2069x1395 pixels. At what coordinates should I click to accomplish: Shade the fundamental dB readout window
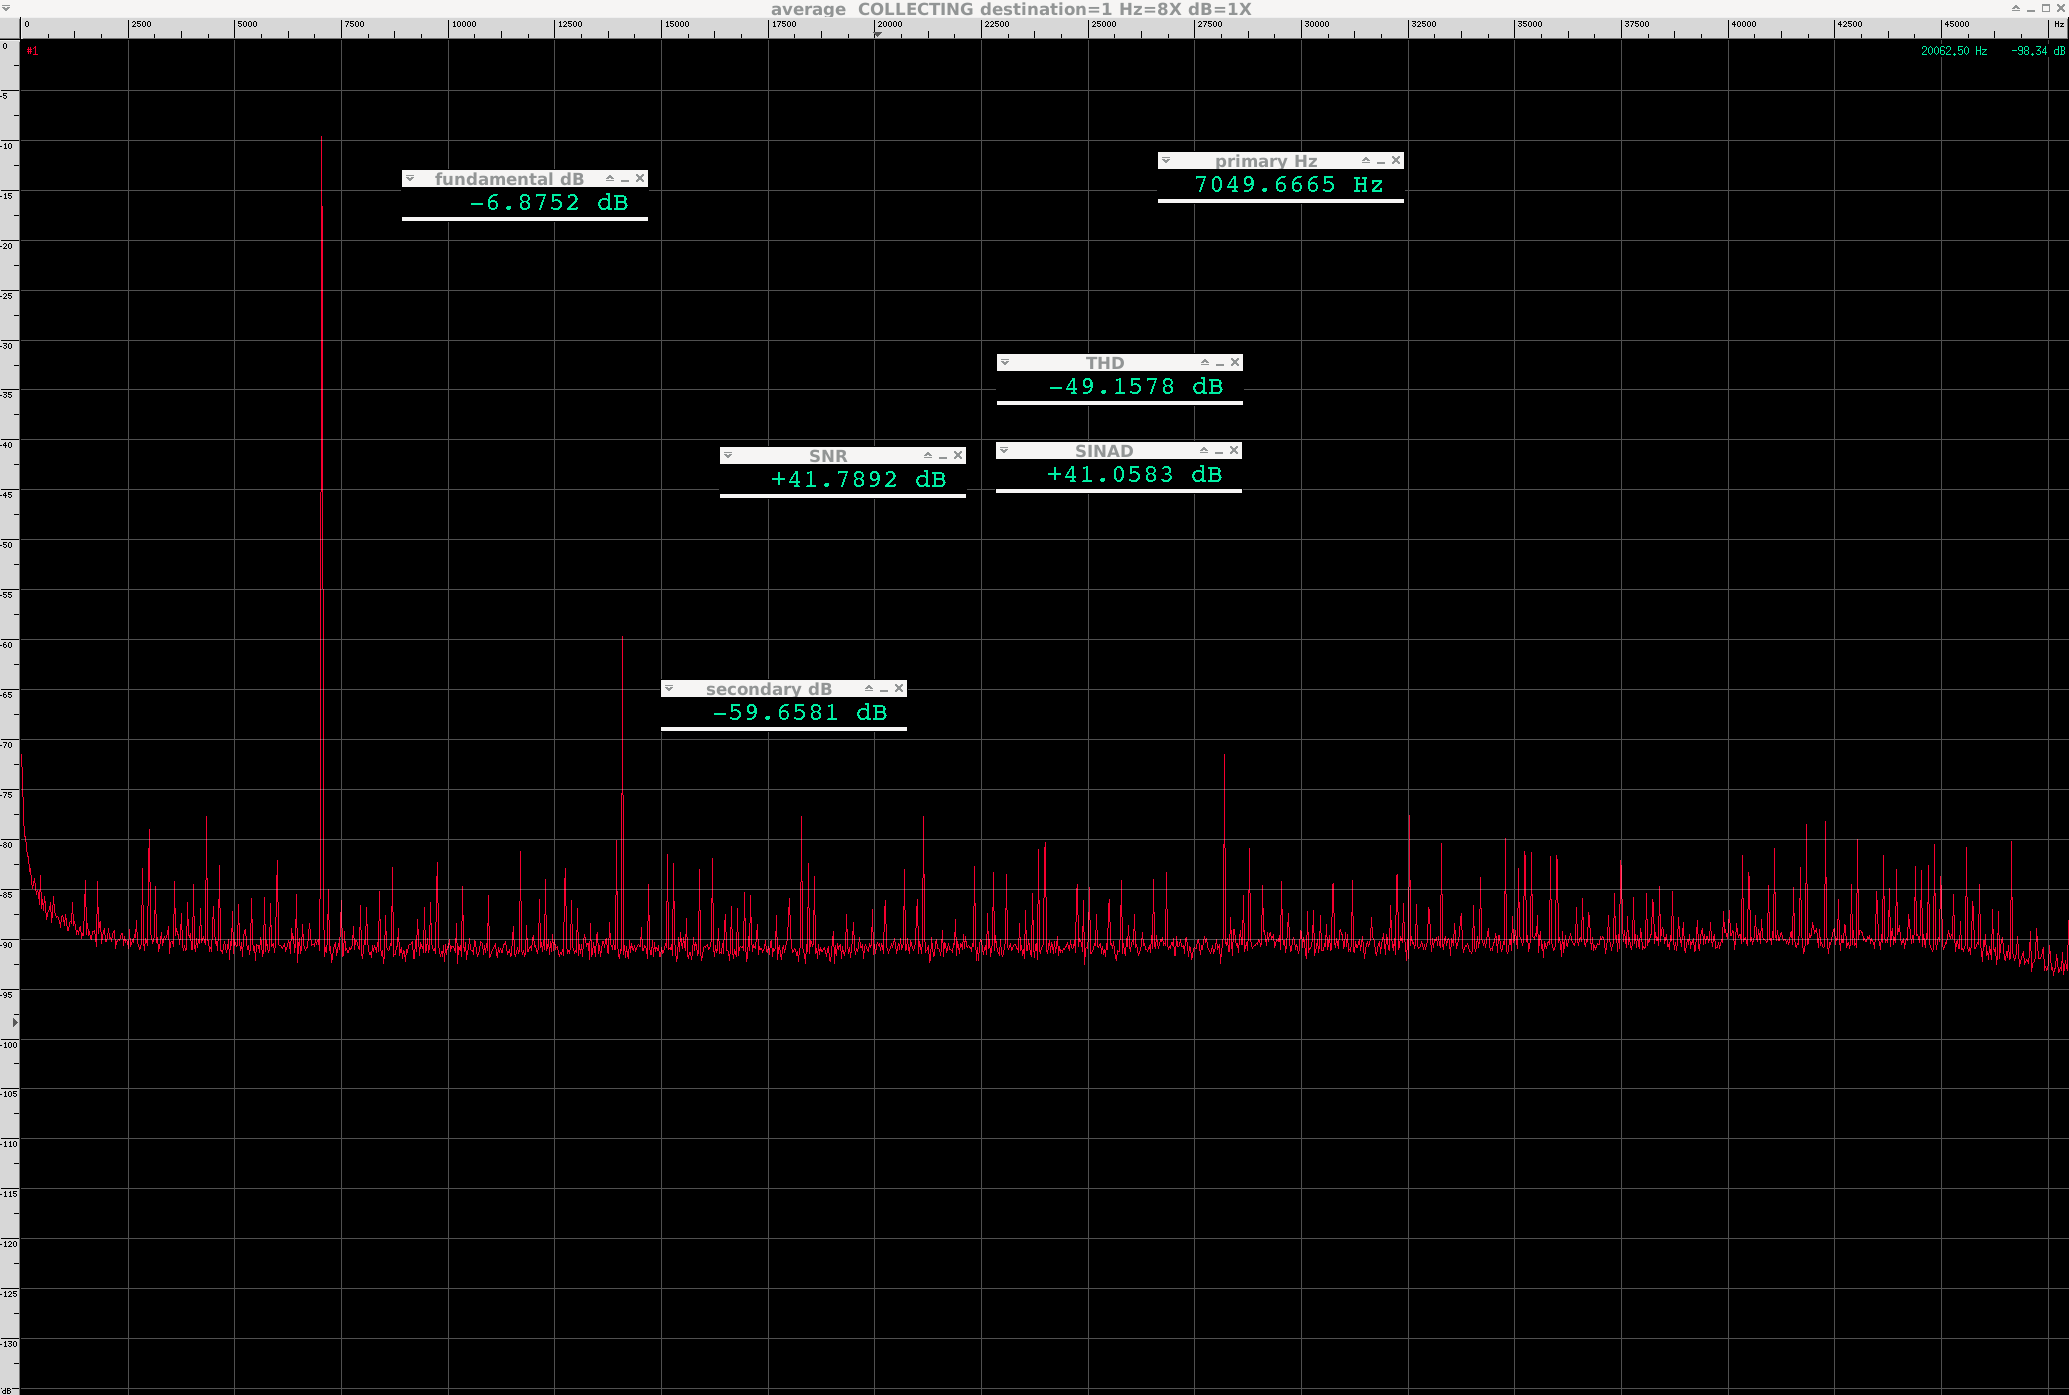point(610,179)
